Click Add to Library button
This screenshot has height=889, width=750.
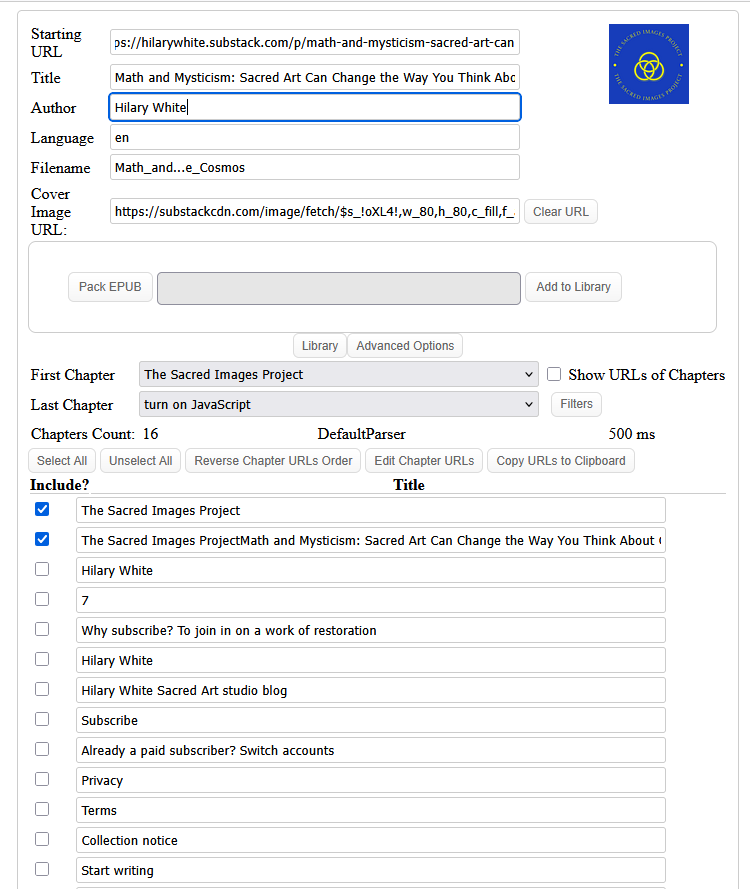click(573, 287)
